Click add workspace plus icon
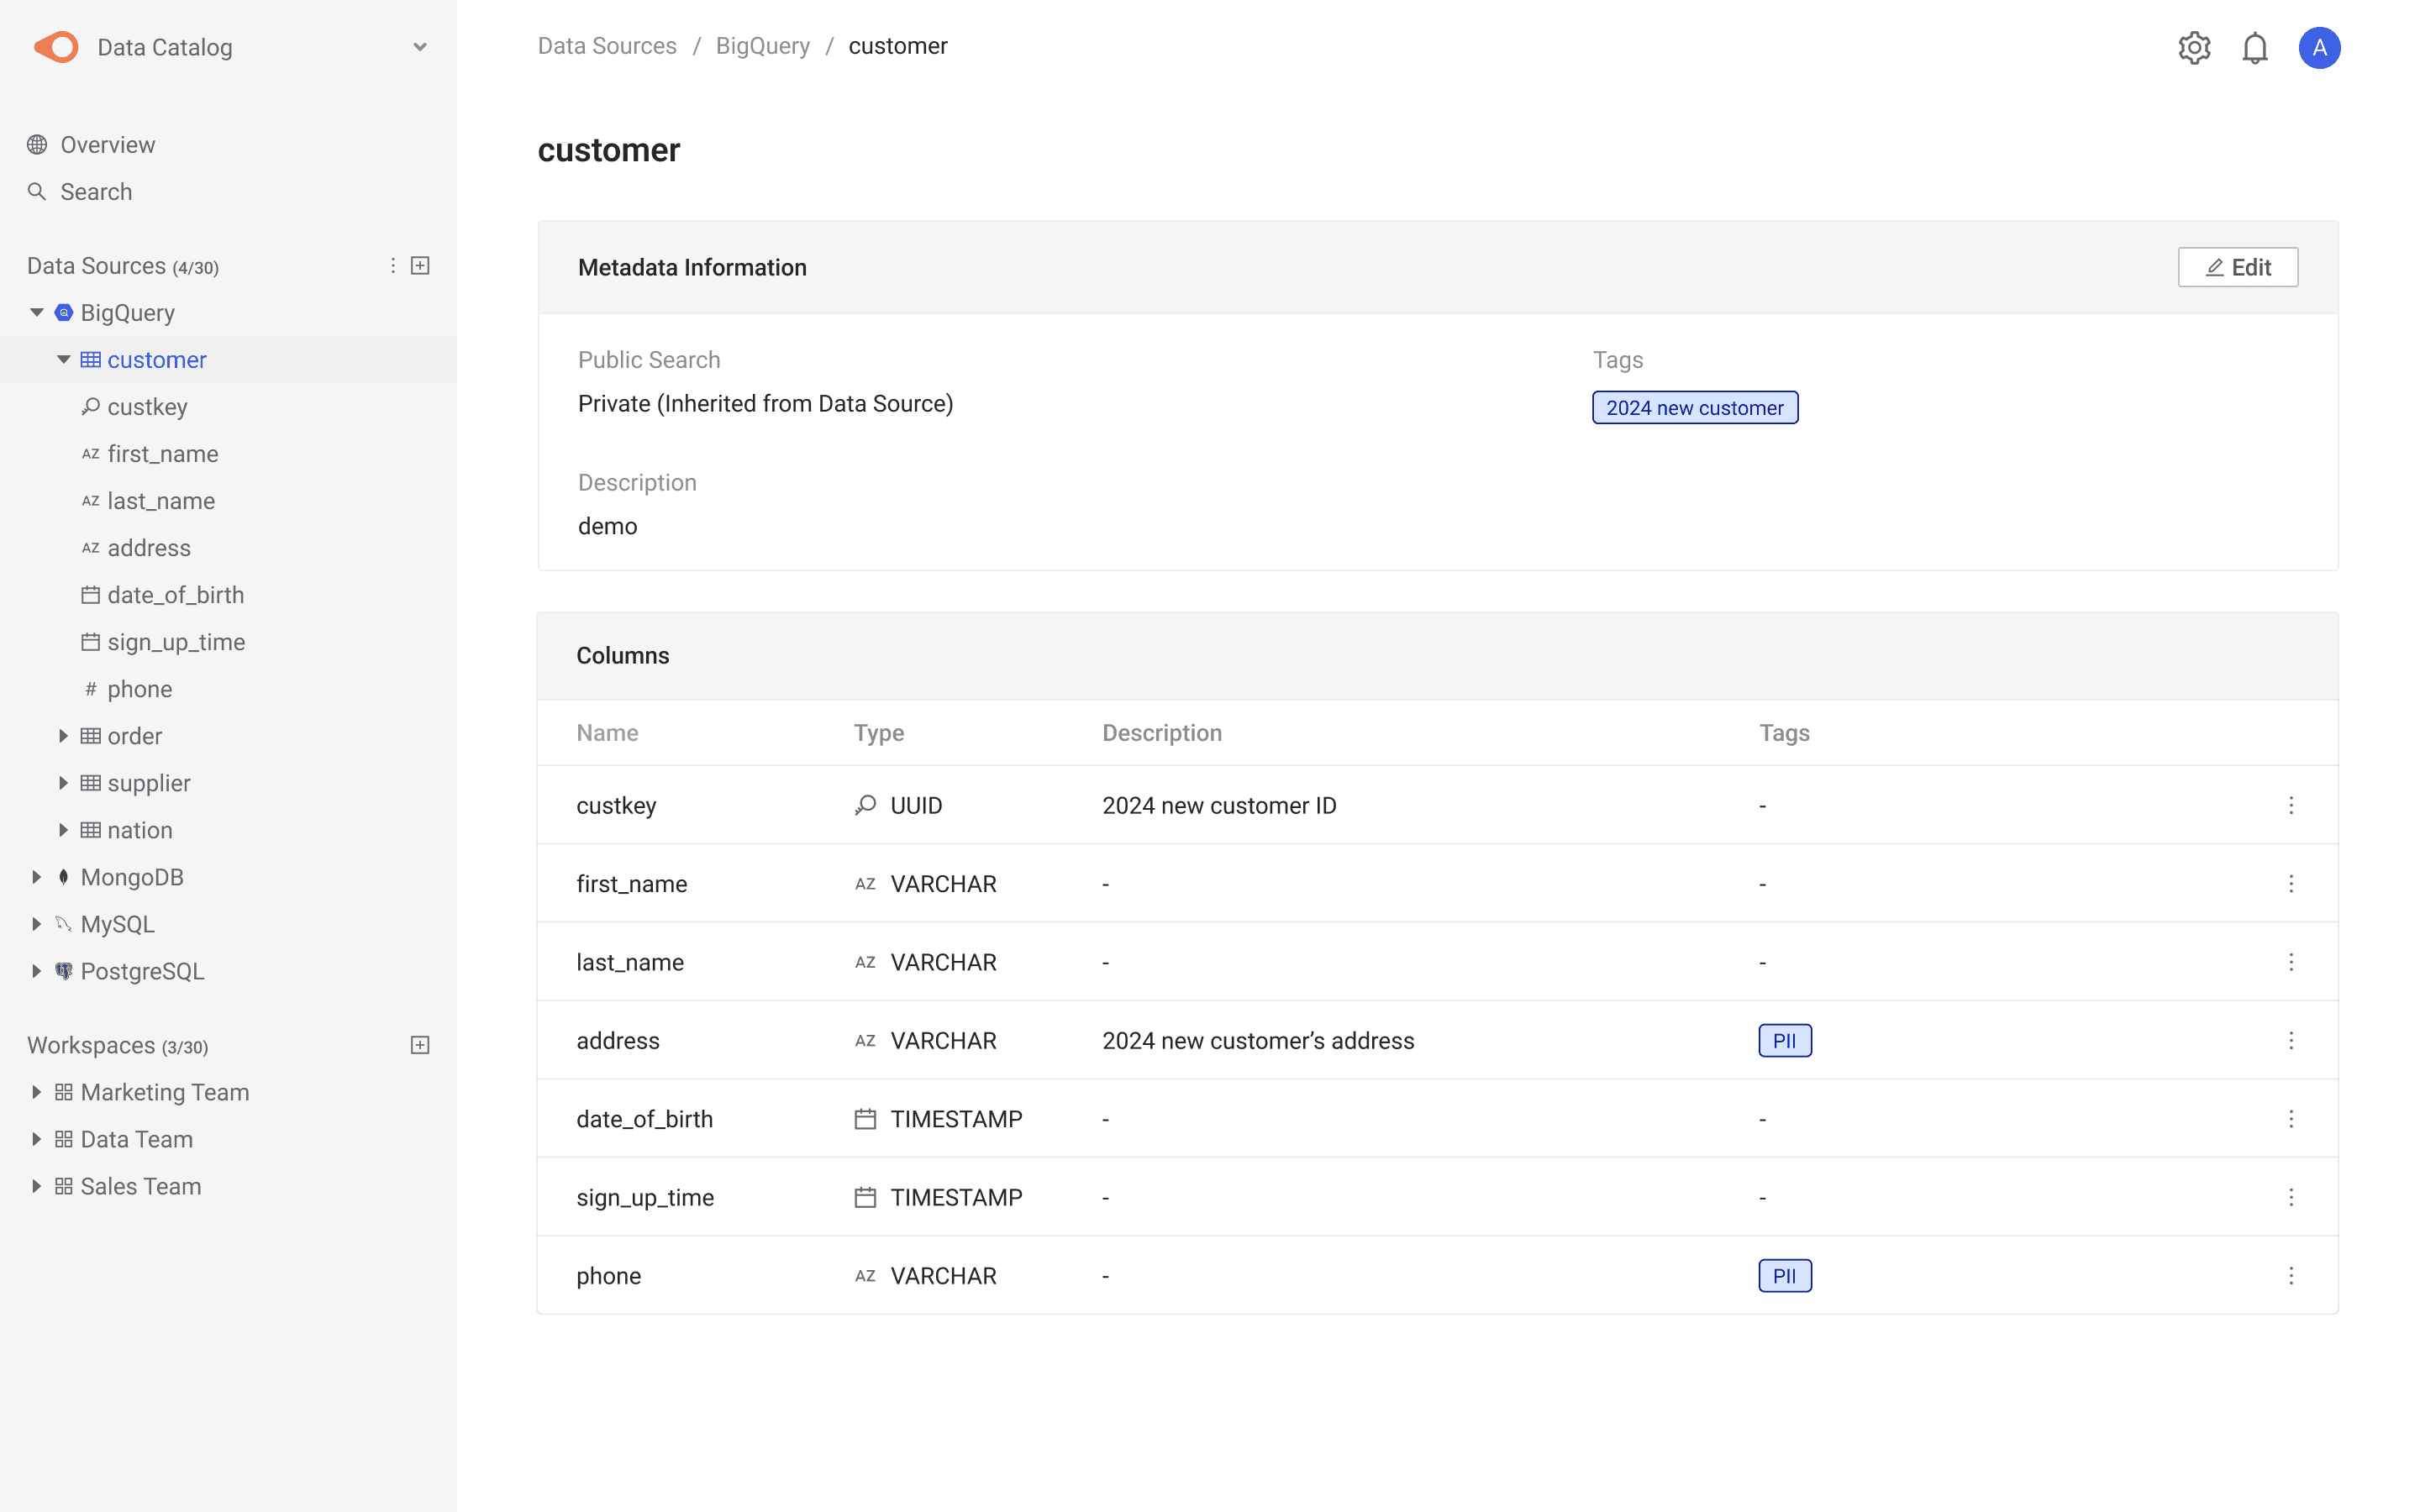Image resolution: width=2420 pixels, height=1512 pixels. [x=420, y=1045]
